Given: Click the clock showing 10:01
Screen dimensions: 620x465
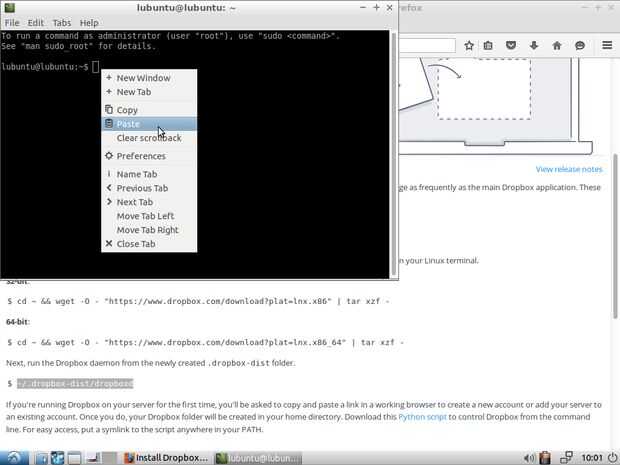Looking at the screenshot, I should 592,458.
